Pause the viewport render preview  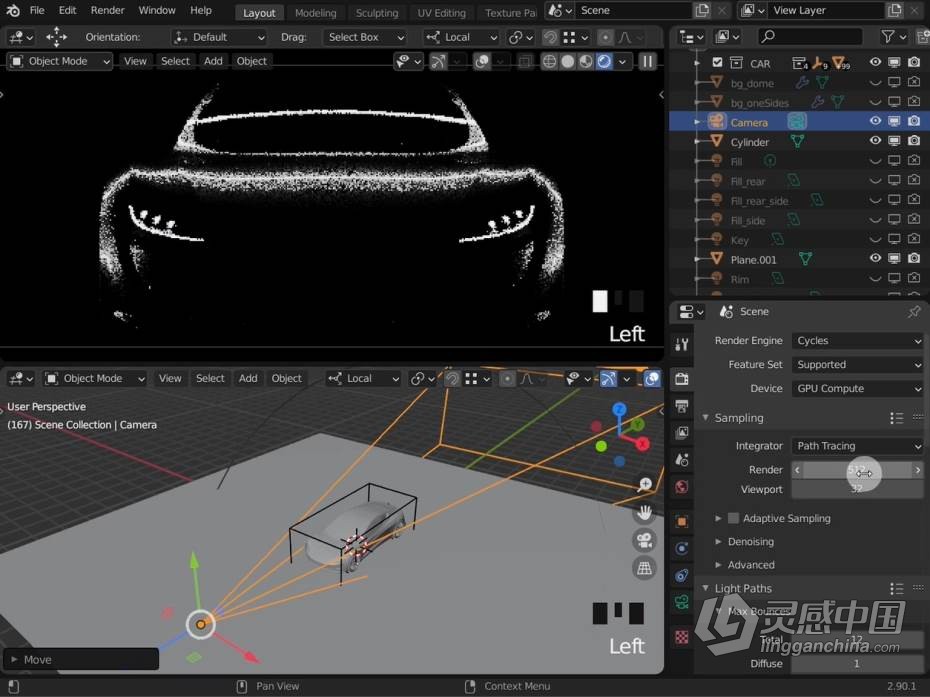coord(648,61)
